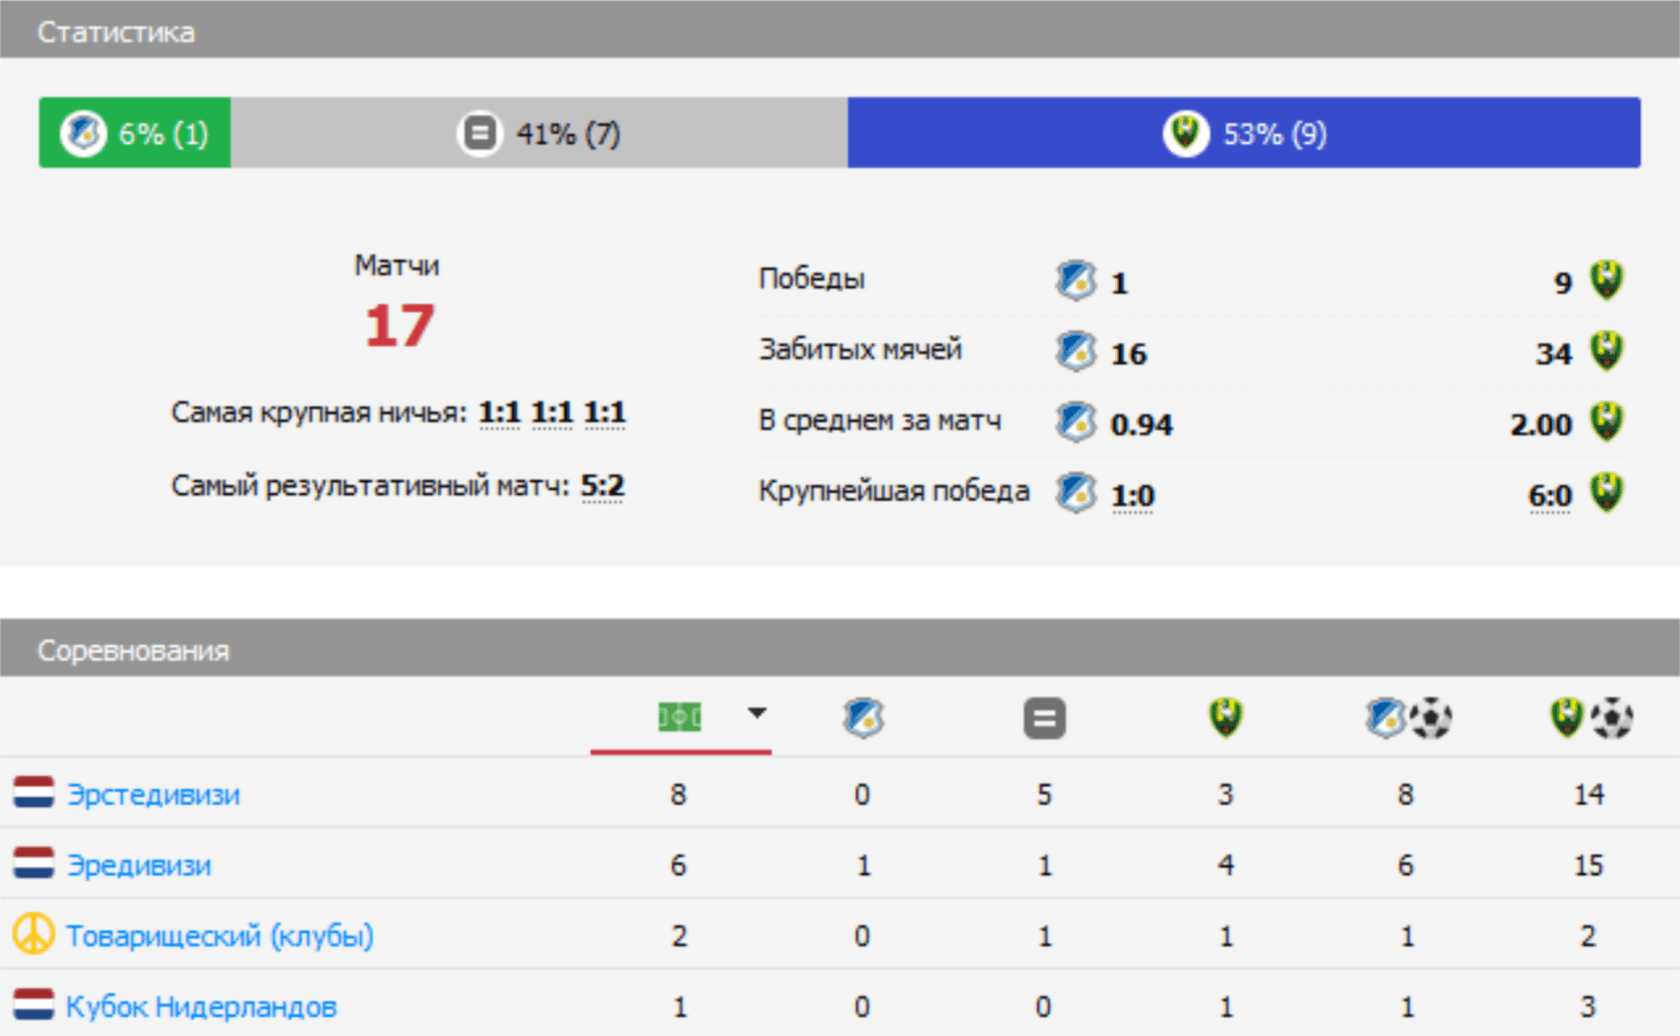Click yellow-green crest in blue bar
The image size is (1680, 1036).
(x=1186, y=132)
